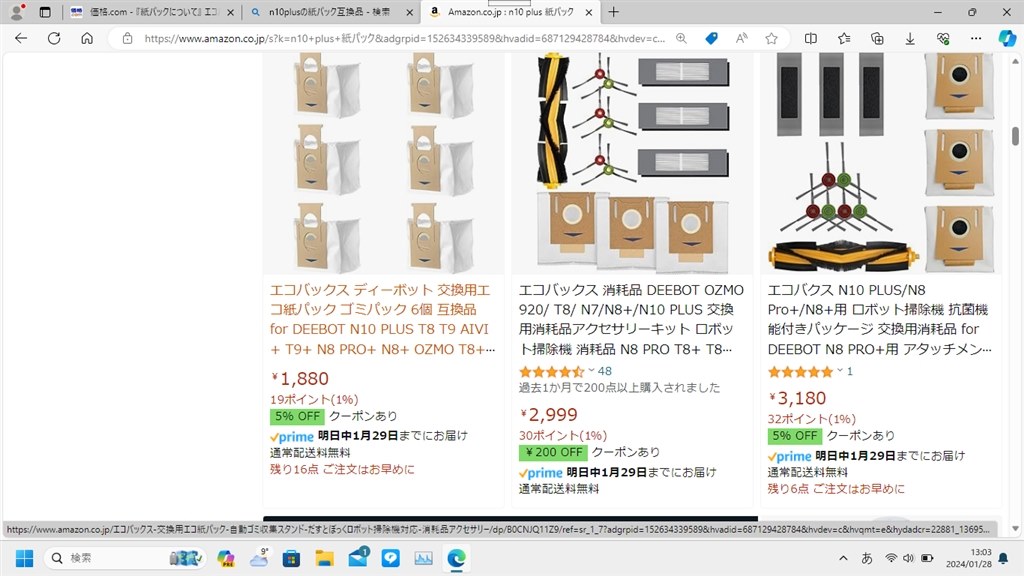This screenshot has width=1024, height=576.
Task: Go back to the previous page
Action: [21, 39]
